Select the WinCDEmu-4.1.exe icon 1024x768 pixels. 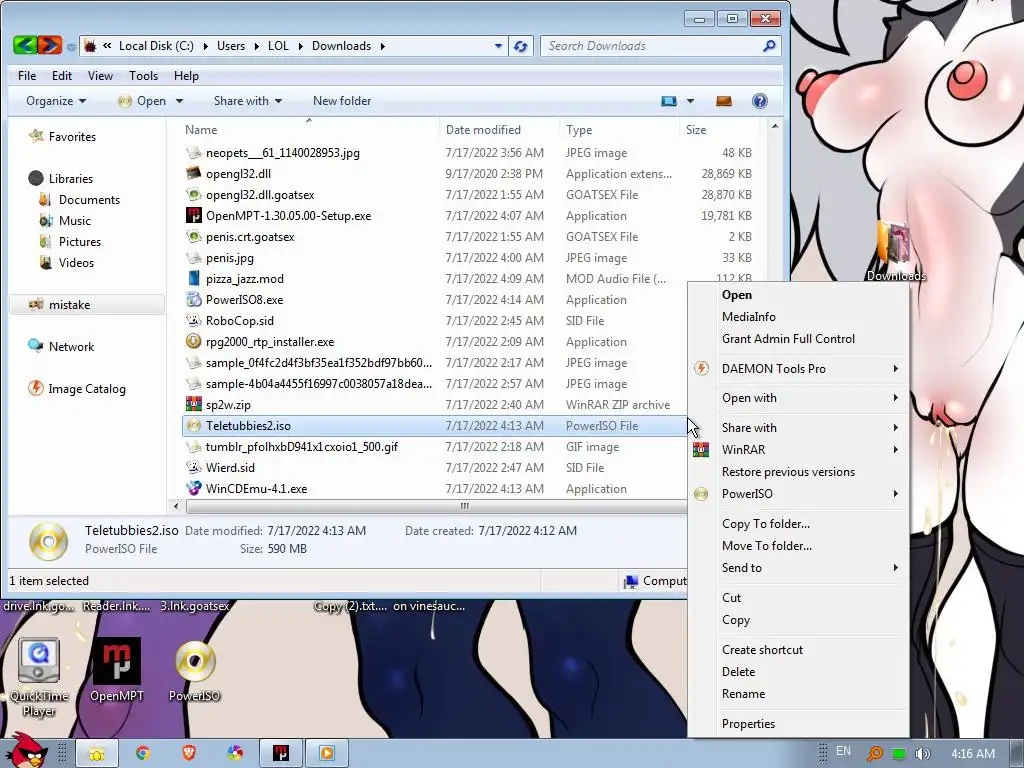point(193,488)
